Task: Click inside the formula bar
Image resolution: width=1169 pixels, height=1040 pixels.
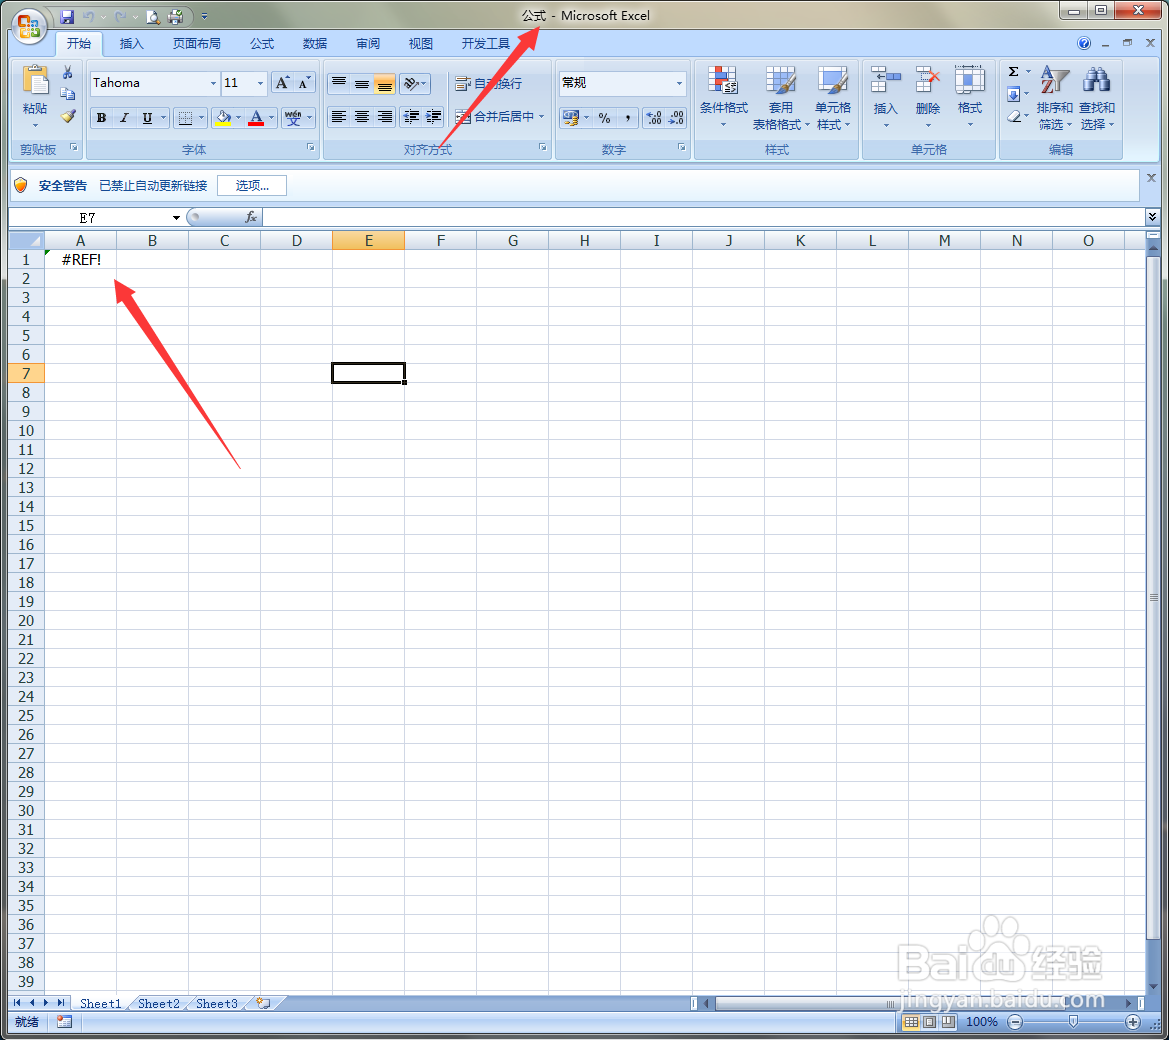Action: click(704, 217)
